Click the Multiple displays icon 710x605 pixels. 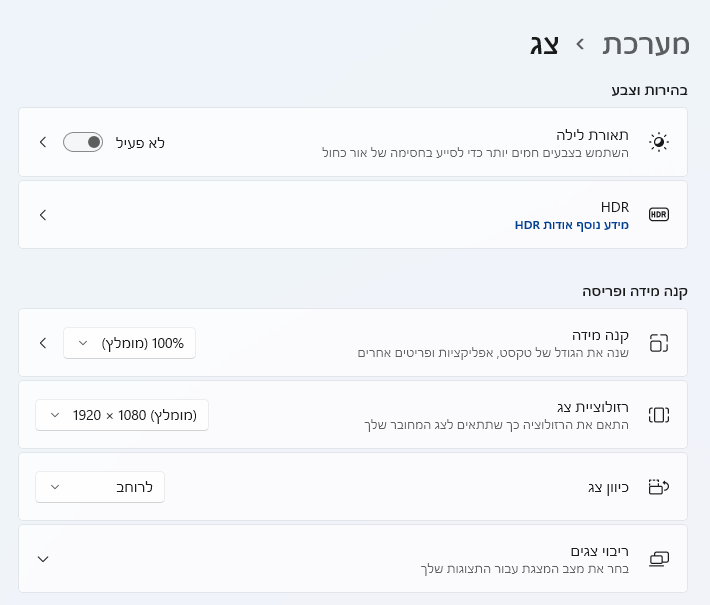[658, 558]
